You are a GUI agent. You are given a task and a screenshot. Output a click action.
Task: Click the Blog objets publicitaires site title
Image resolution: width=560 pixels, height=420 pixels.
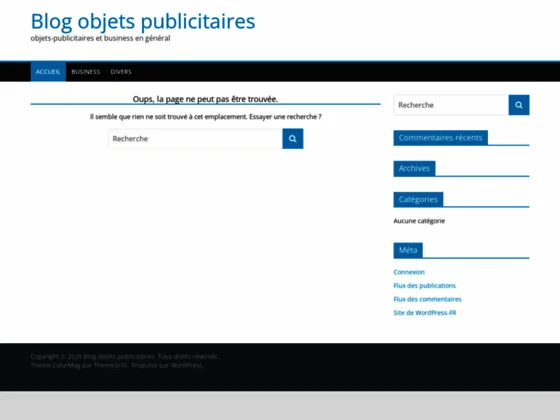click(x=143, y=21)
